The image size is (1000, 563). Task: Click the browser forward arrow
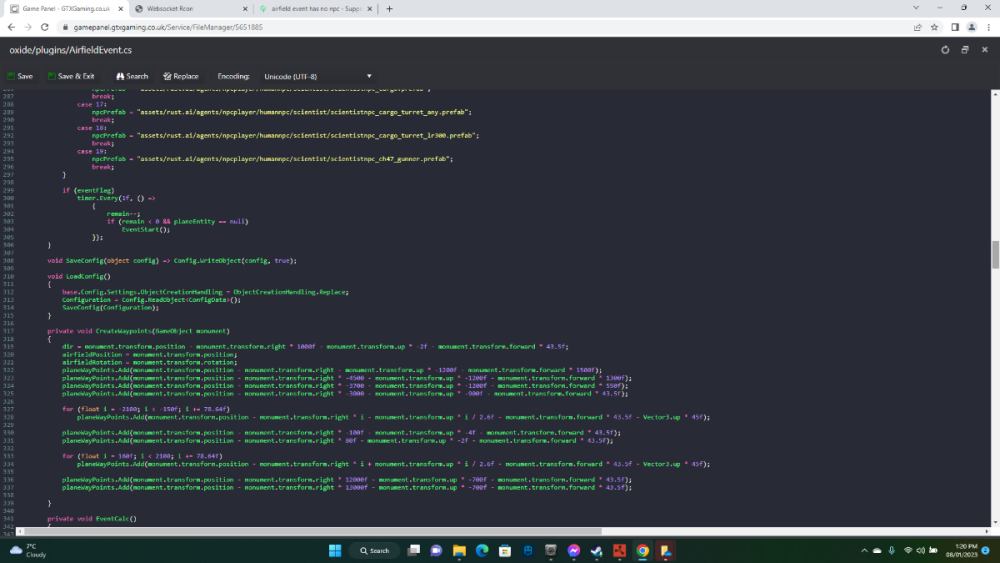point(27,27)
